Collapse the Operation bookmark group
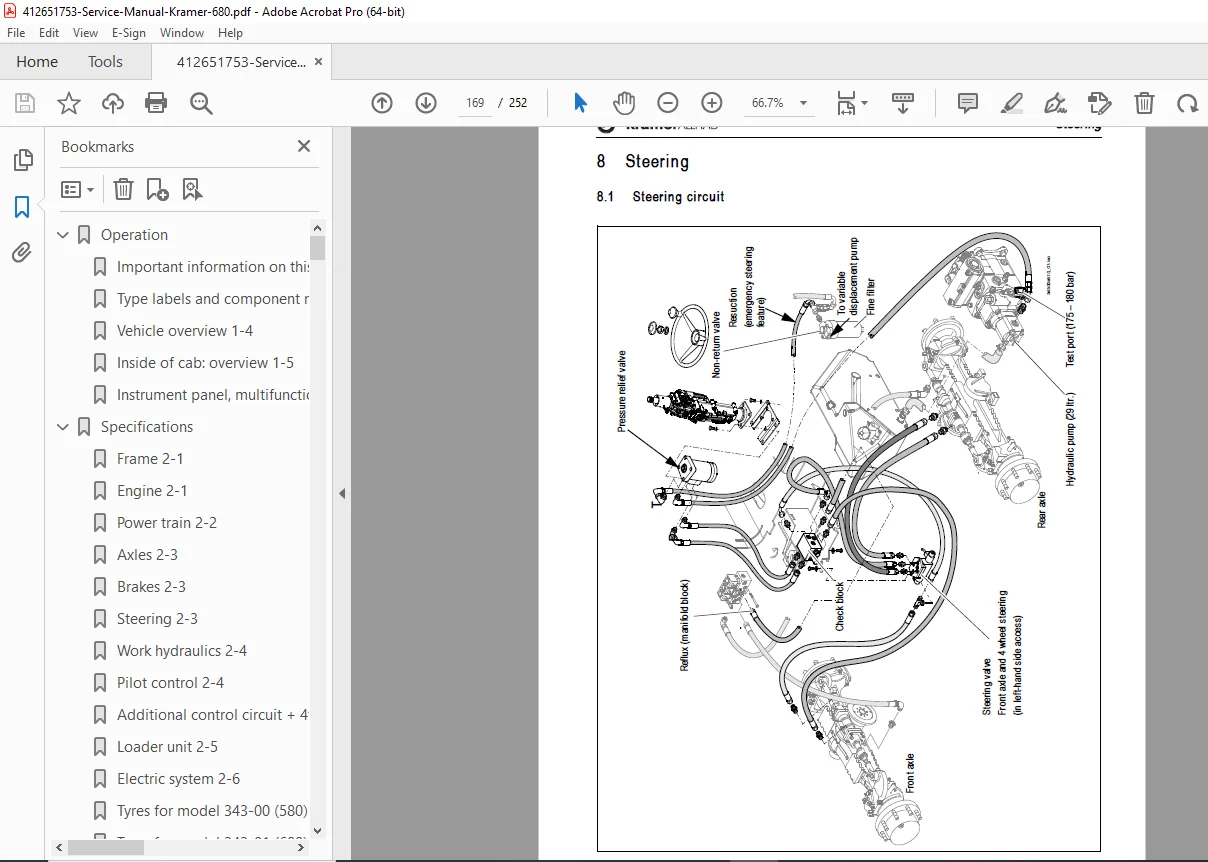The width and height of the screenshot is (1208, 862). pyautogui.click(x=63, y=235)
